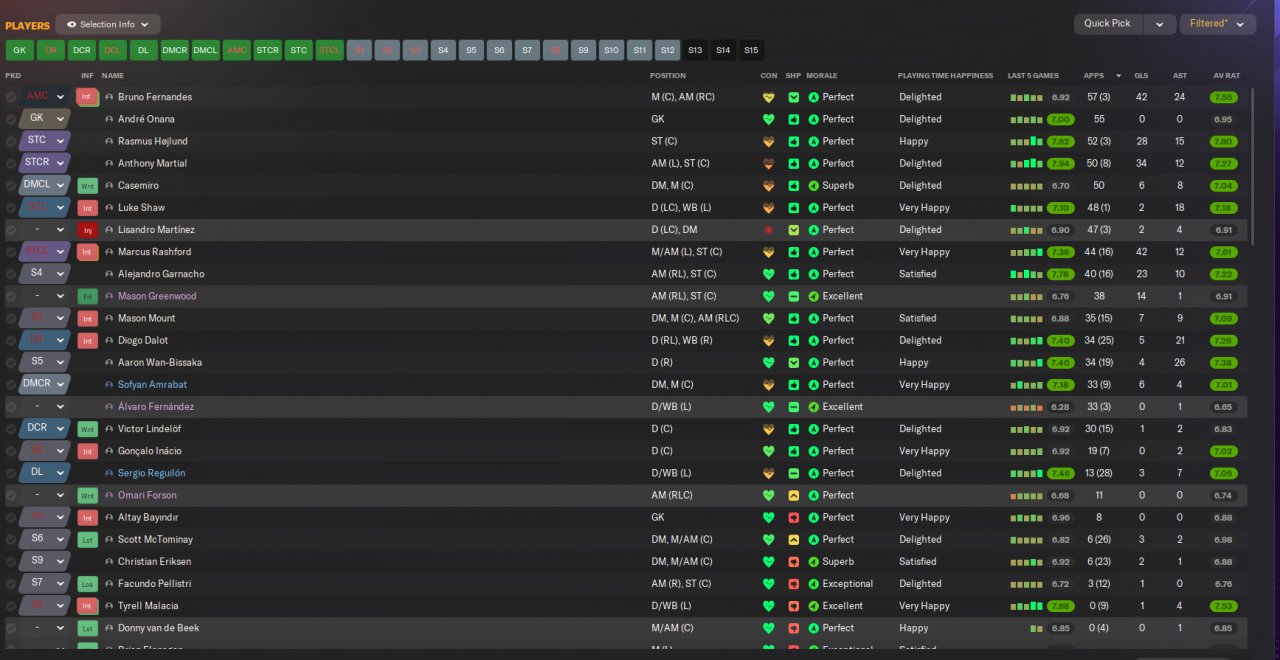Sort the list by AV RAT column
The width and height of the screenshot is (1280, 660).
1226,75
